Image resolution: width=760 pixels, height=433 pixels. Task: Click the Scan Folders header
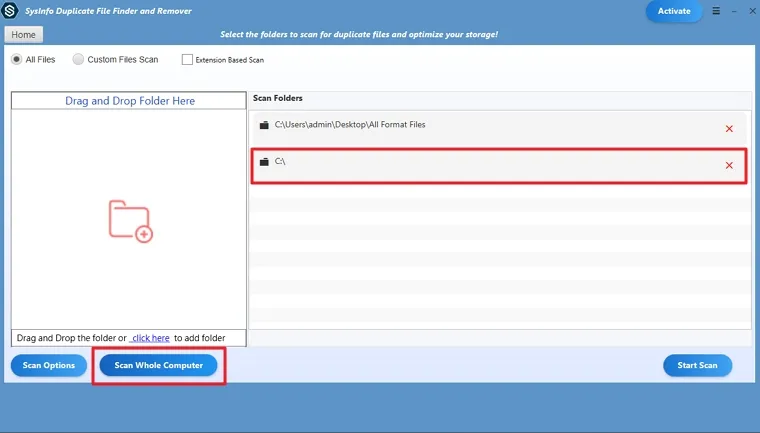pyautogui.click(x=278, y=98)
